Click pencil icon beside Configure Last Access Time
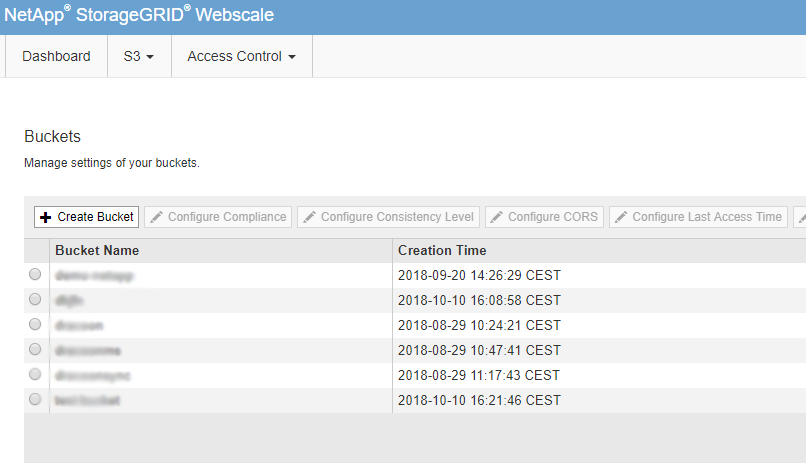Viewport: 806px width, 476px height. point(621,217)
